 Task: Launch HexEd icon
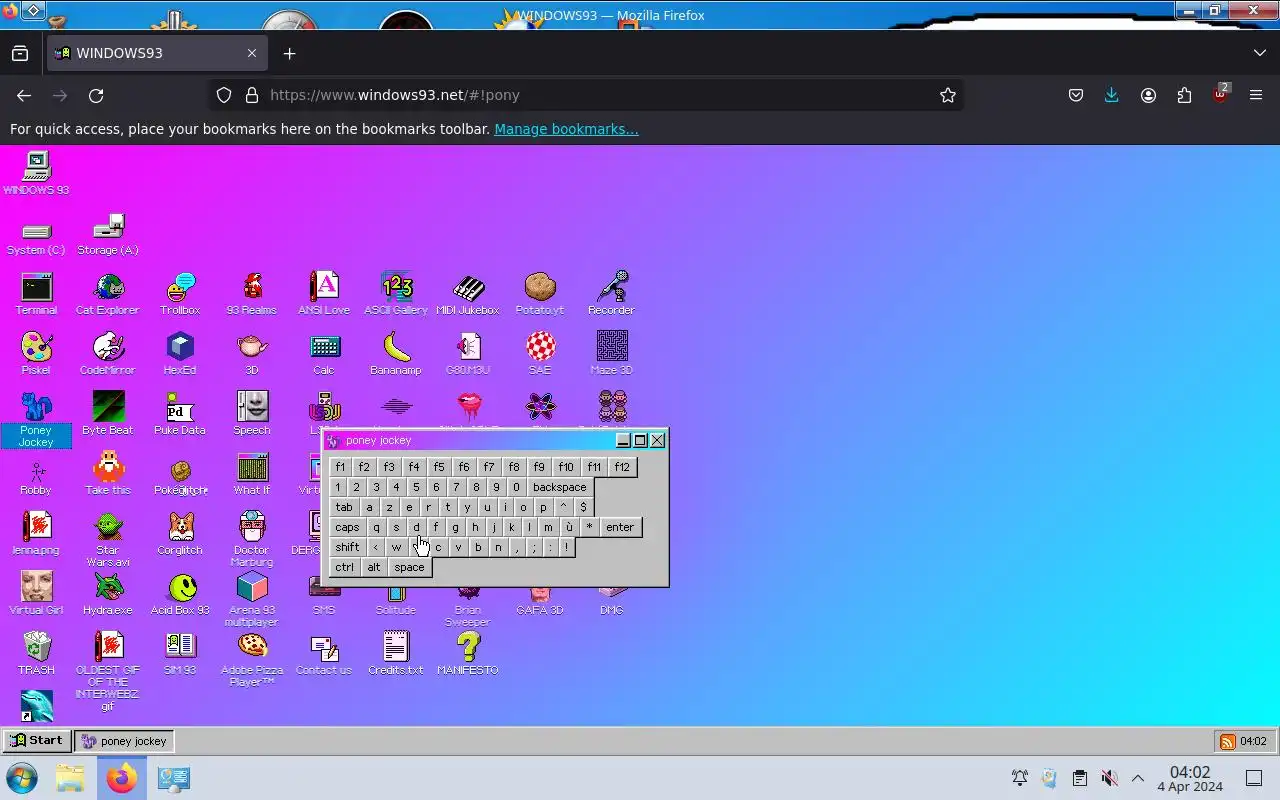[180, 353]
